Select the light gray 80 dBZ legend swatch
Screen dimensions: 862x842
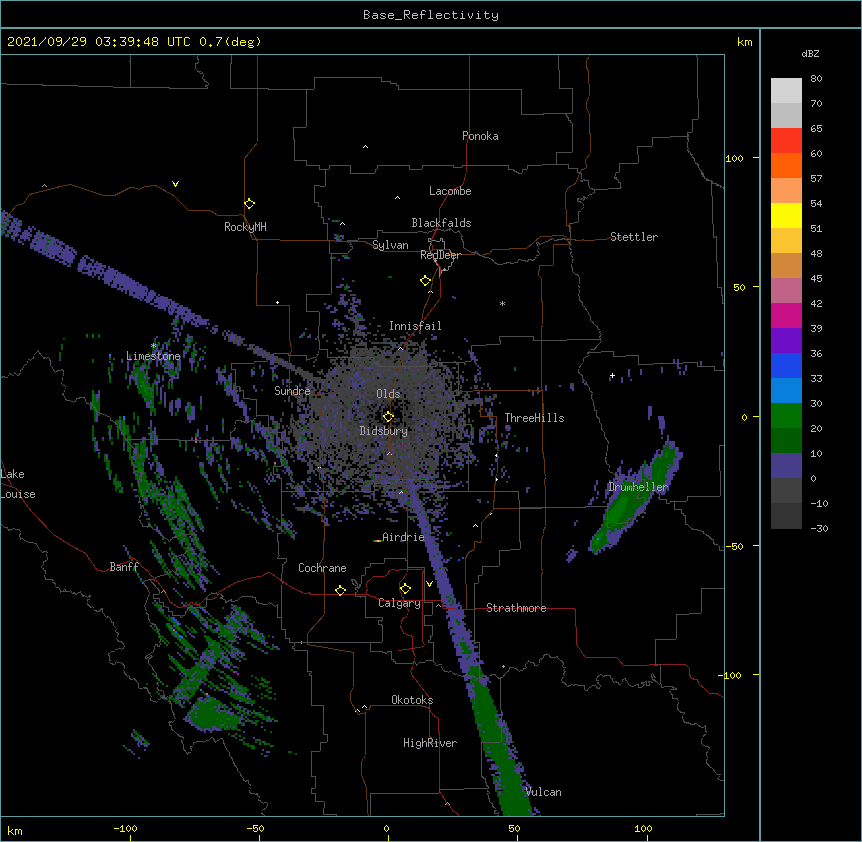(786, 91)
